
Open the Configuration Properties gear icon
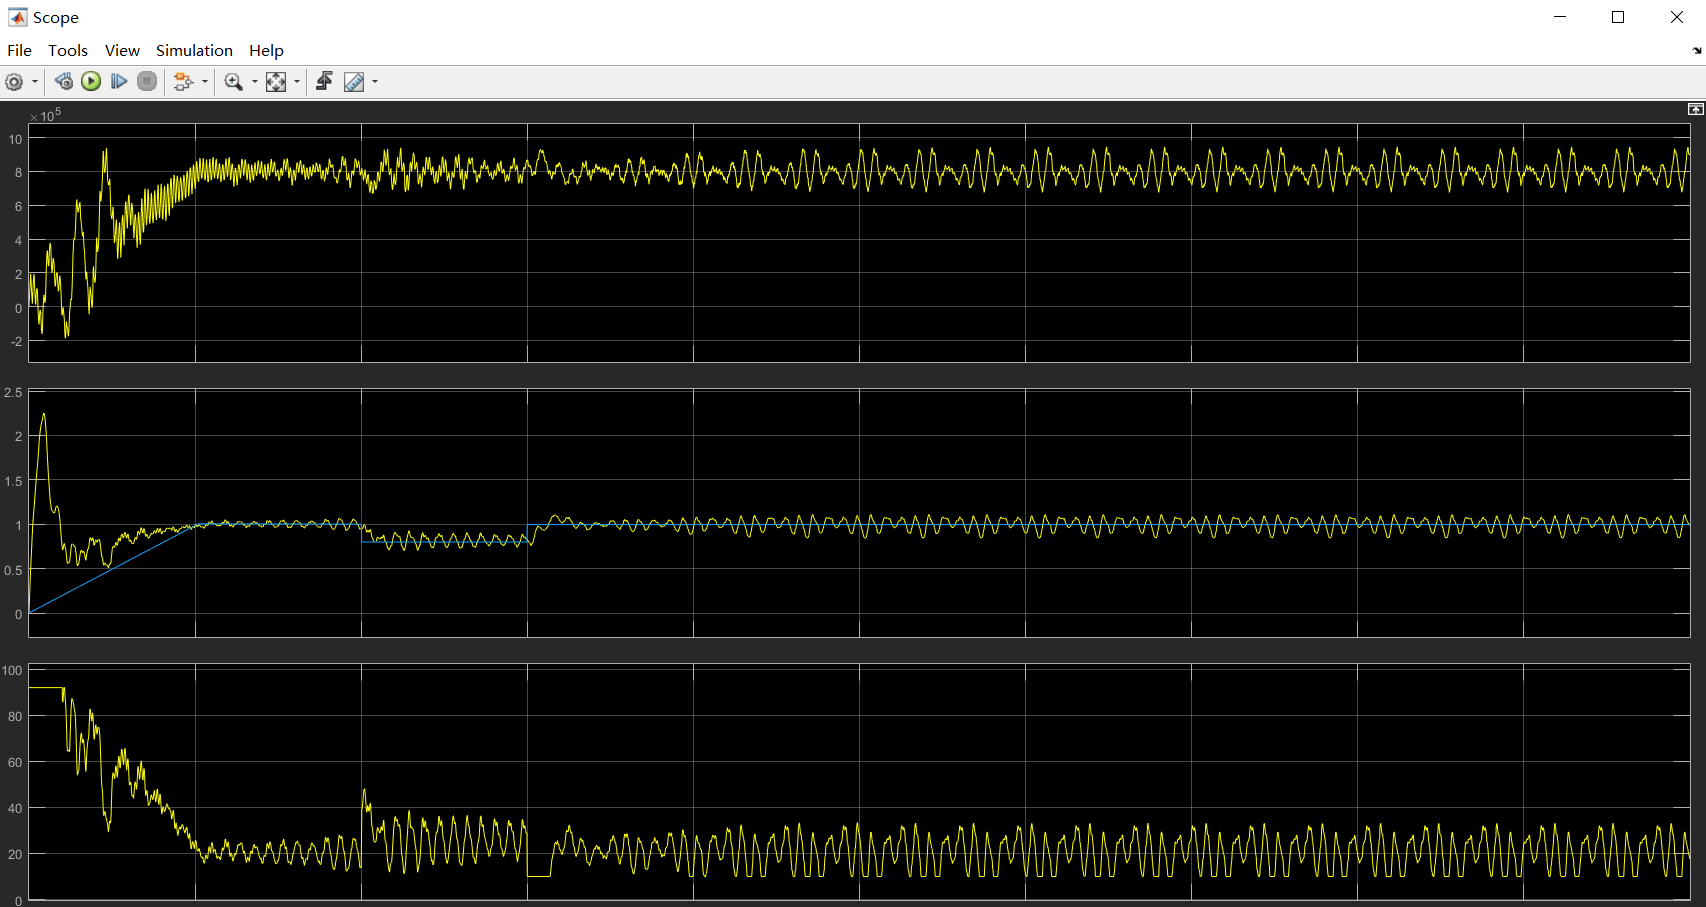(14, 82)
